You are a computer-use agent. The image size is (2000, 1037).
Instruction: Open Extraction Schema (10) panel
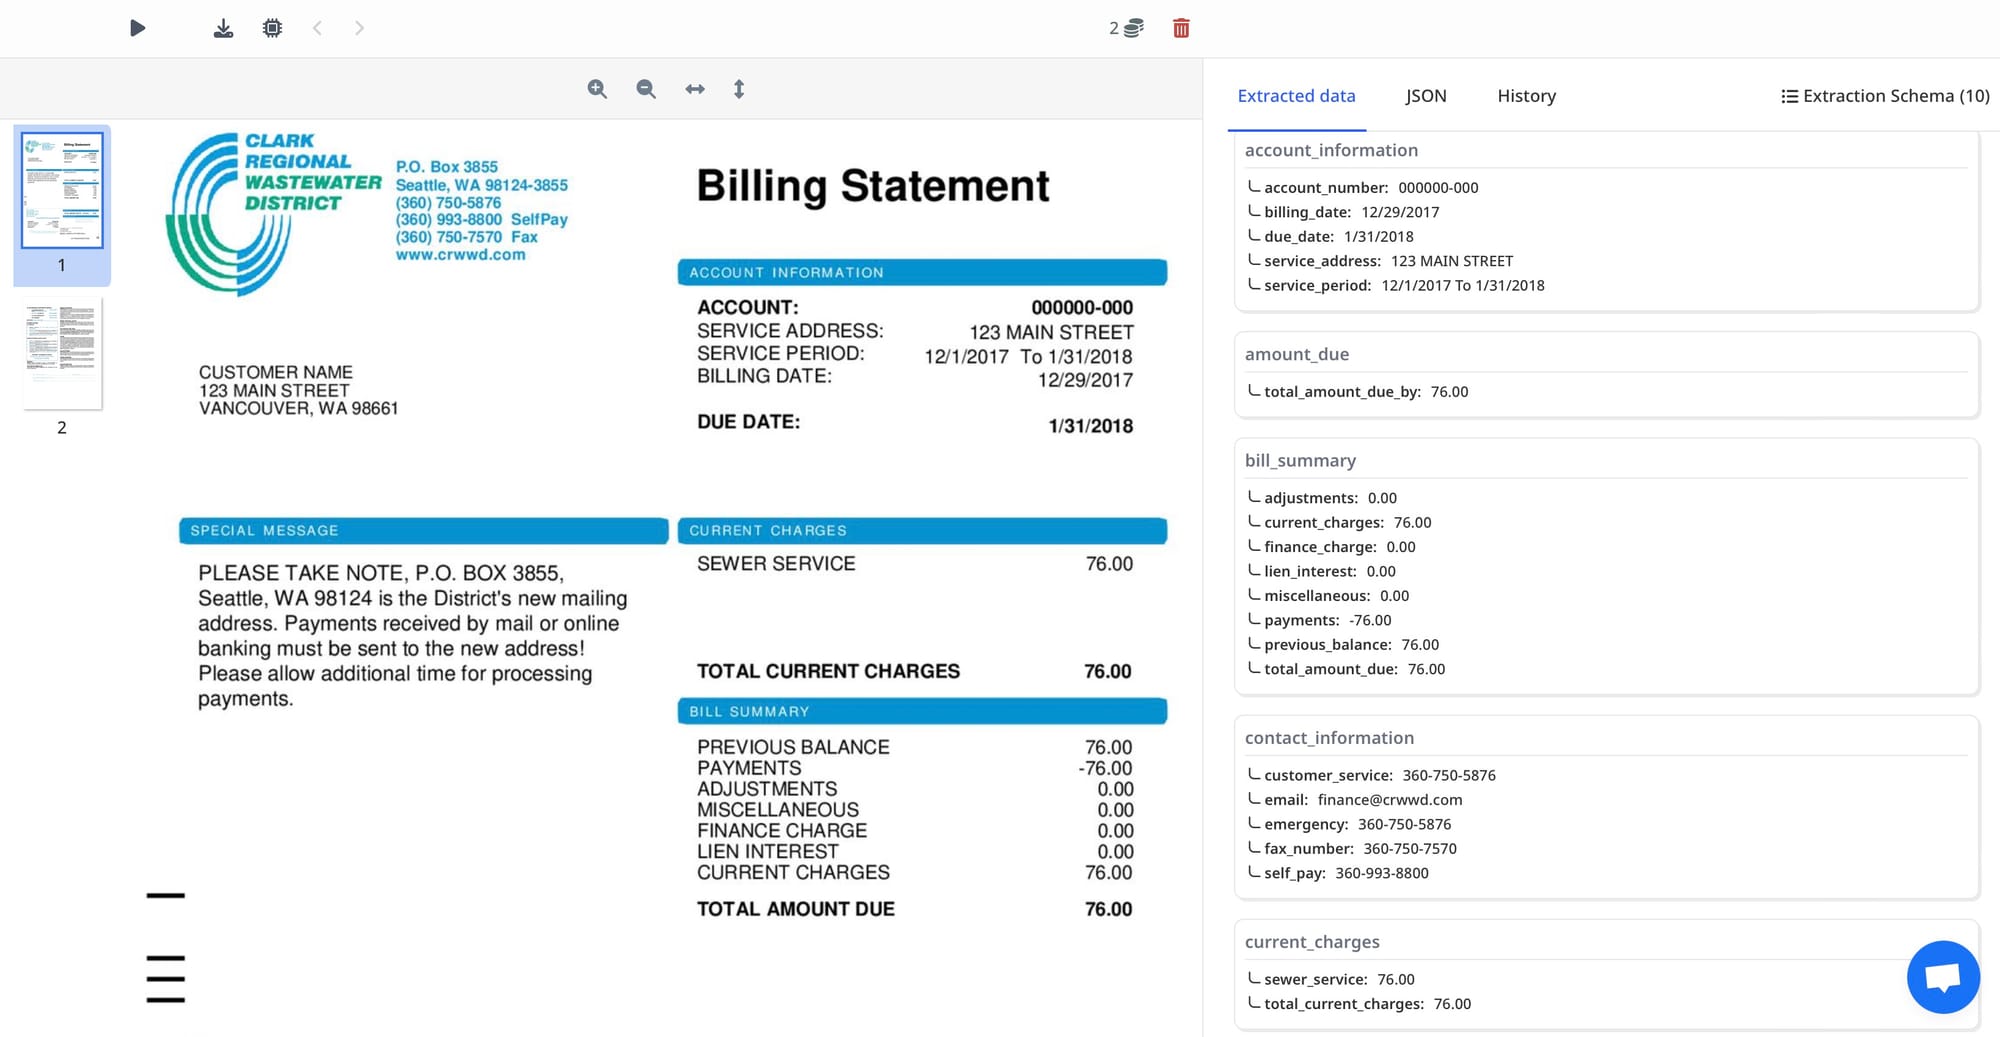point(1885,96)
